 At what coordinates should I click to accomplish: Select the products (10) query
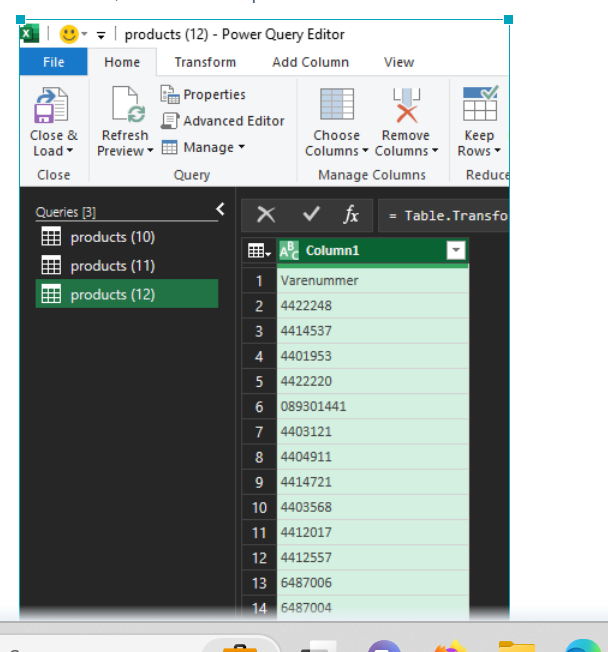pyautogui.click(x=127, y=237)
